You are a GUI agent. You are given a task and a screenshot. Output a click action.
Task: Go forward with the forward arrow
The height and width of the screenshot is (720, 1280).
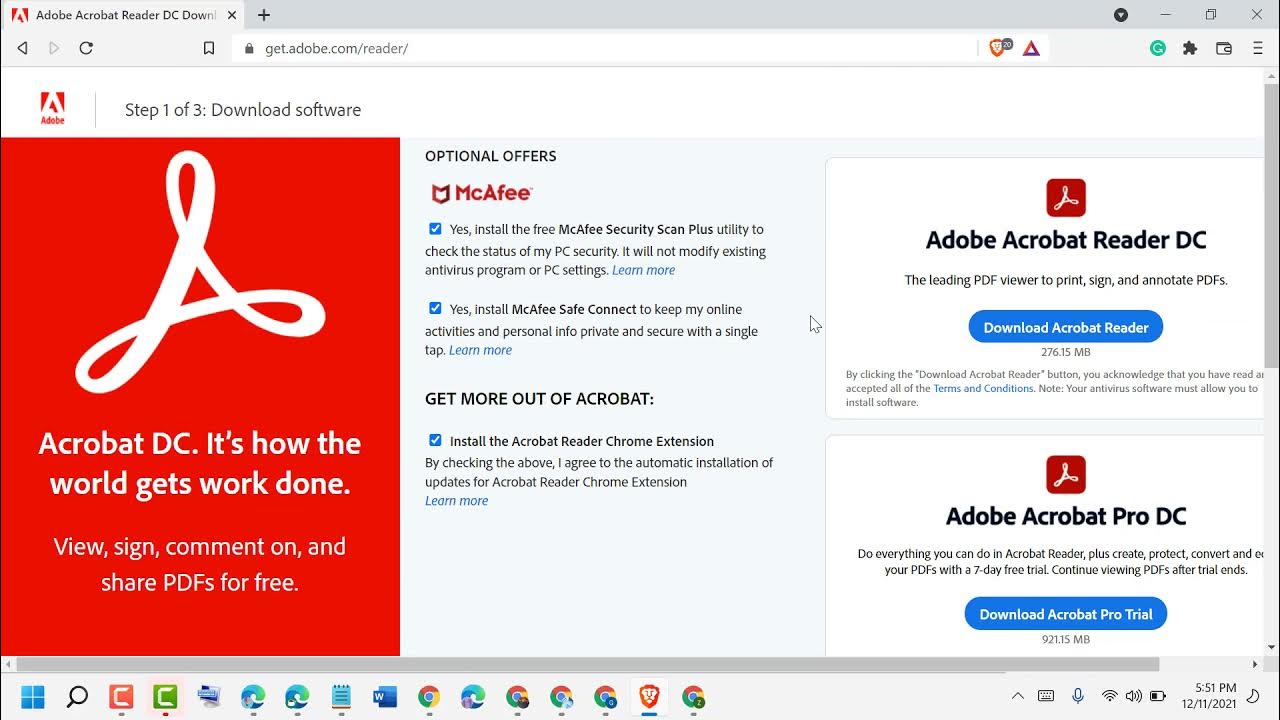coord(54,48)
